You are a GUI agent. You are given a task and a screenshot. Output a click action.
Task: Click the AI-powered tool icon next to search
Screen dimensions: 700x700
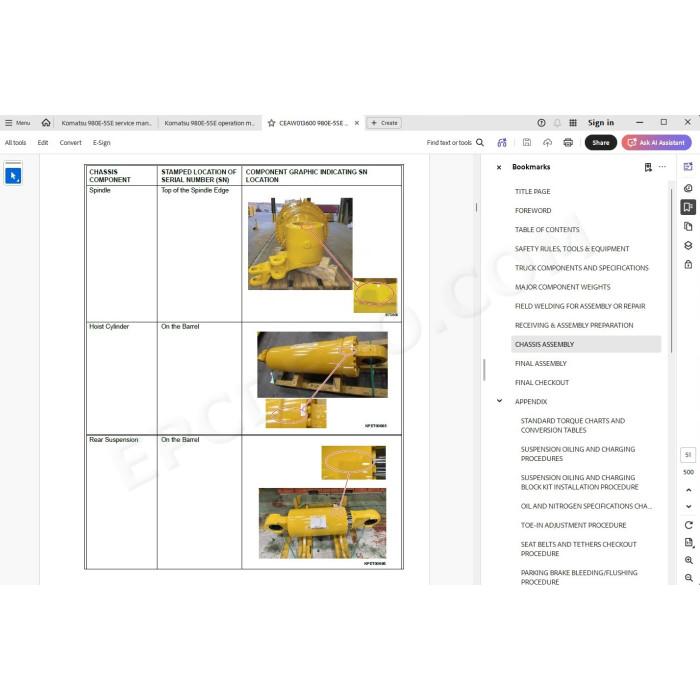click(x=502, y=142)
